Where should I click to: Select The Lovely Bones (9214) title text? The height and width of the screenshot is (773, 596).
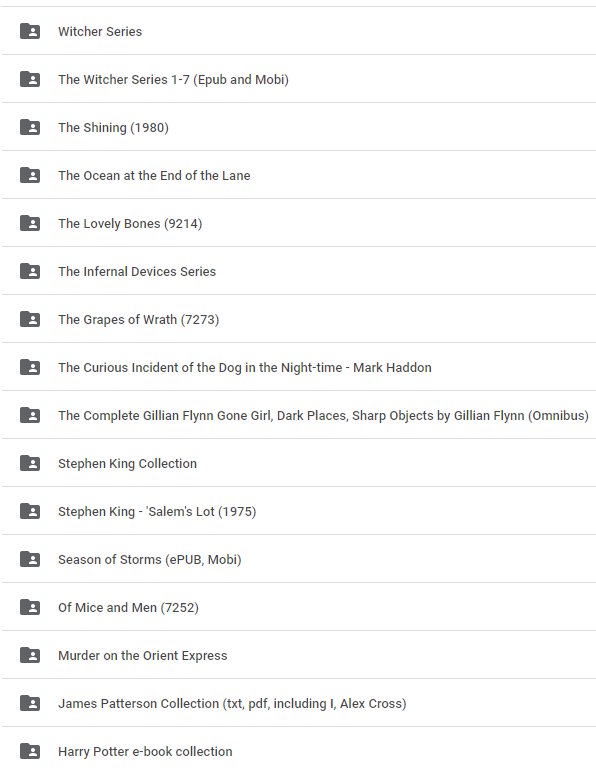pos(130,224)
